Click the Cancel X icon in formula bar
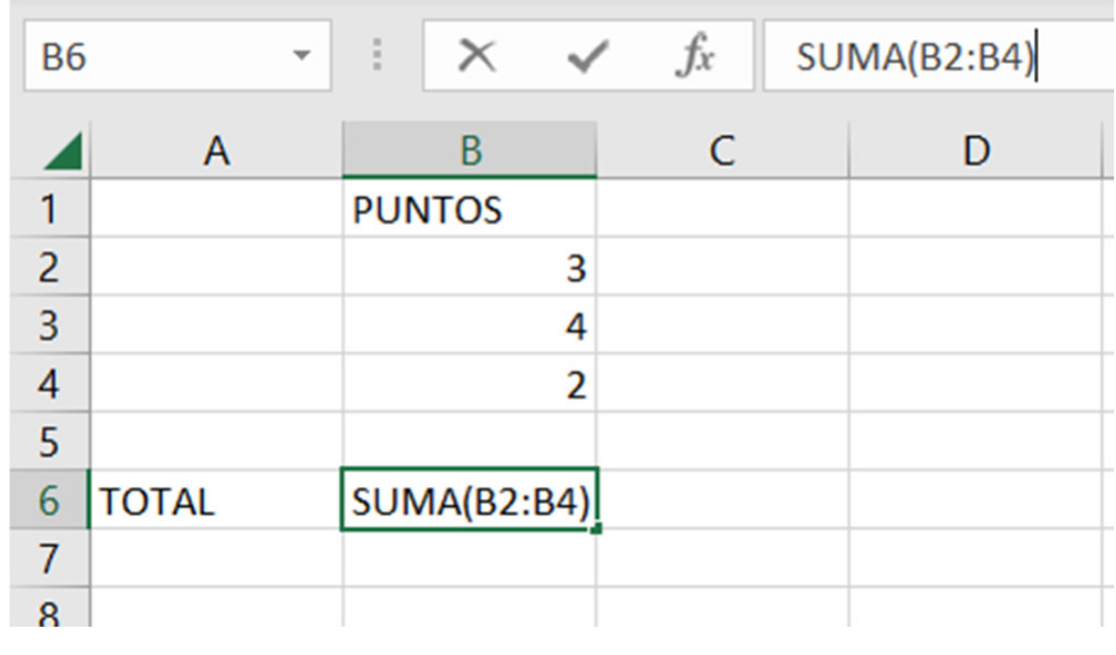Image resolution: width=1116 pixels, height=655 pixels. (x=477, y=58)
